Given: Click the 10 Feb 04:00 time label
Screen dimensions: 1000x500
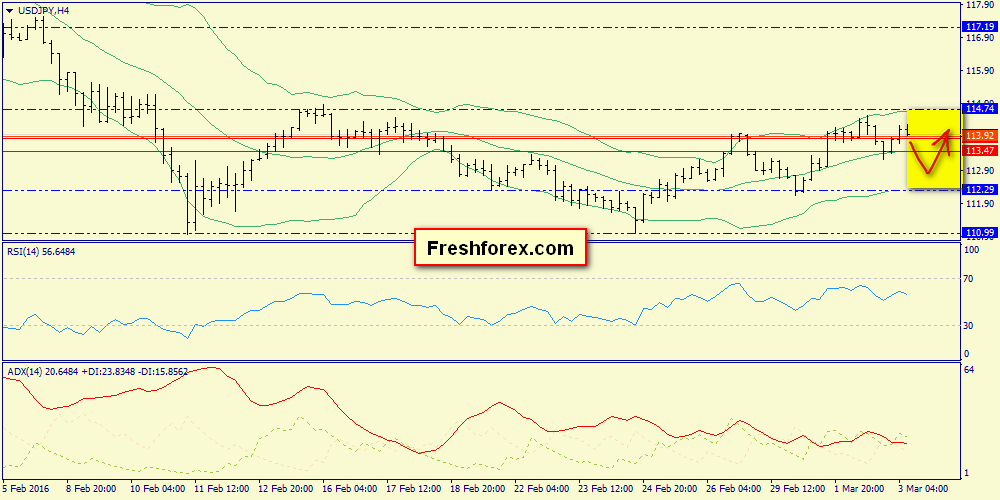Looking at the screenshot, I should pyautogui.click(x=157, y=489).
